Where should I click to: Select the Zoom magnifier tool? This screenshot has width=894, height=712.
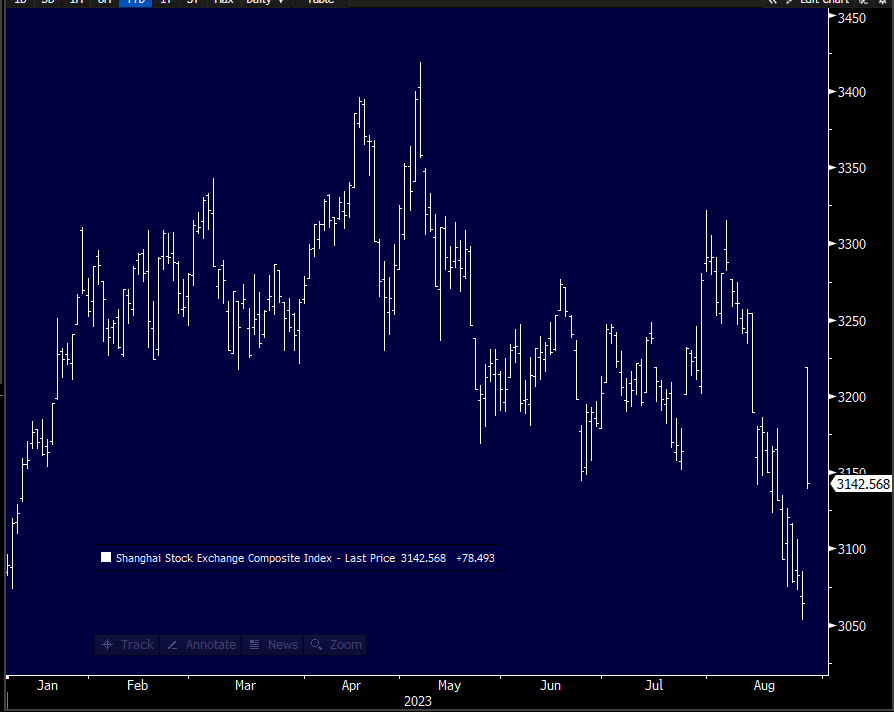click(x=335, y=645)
